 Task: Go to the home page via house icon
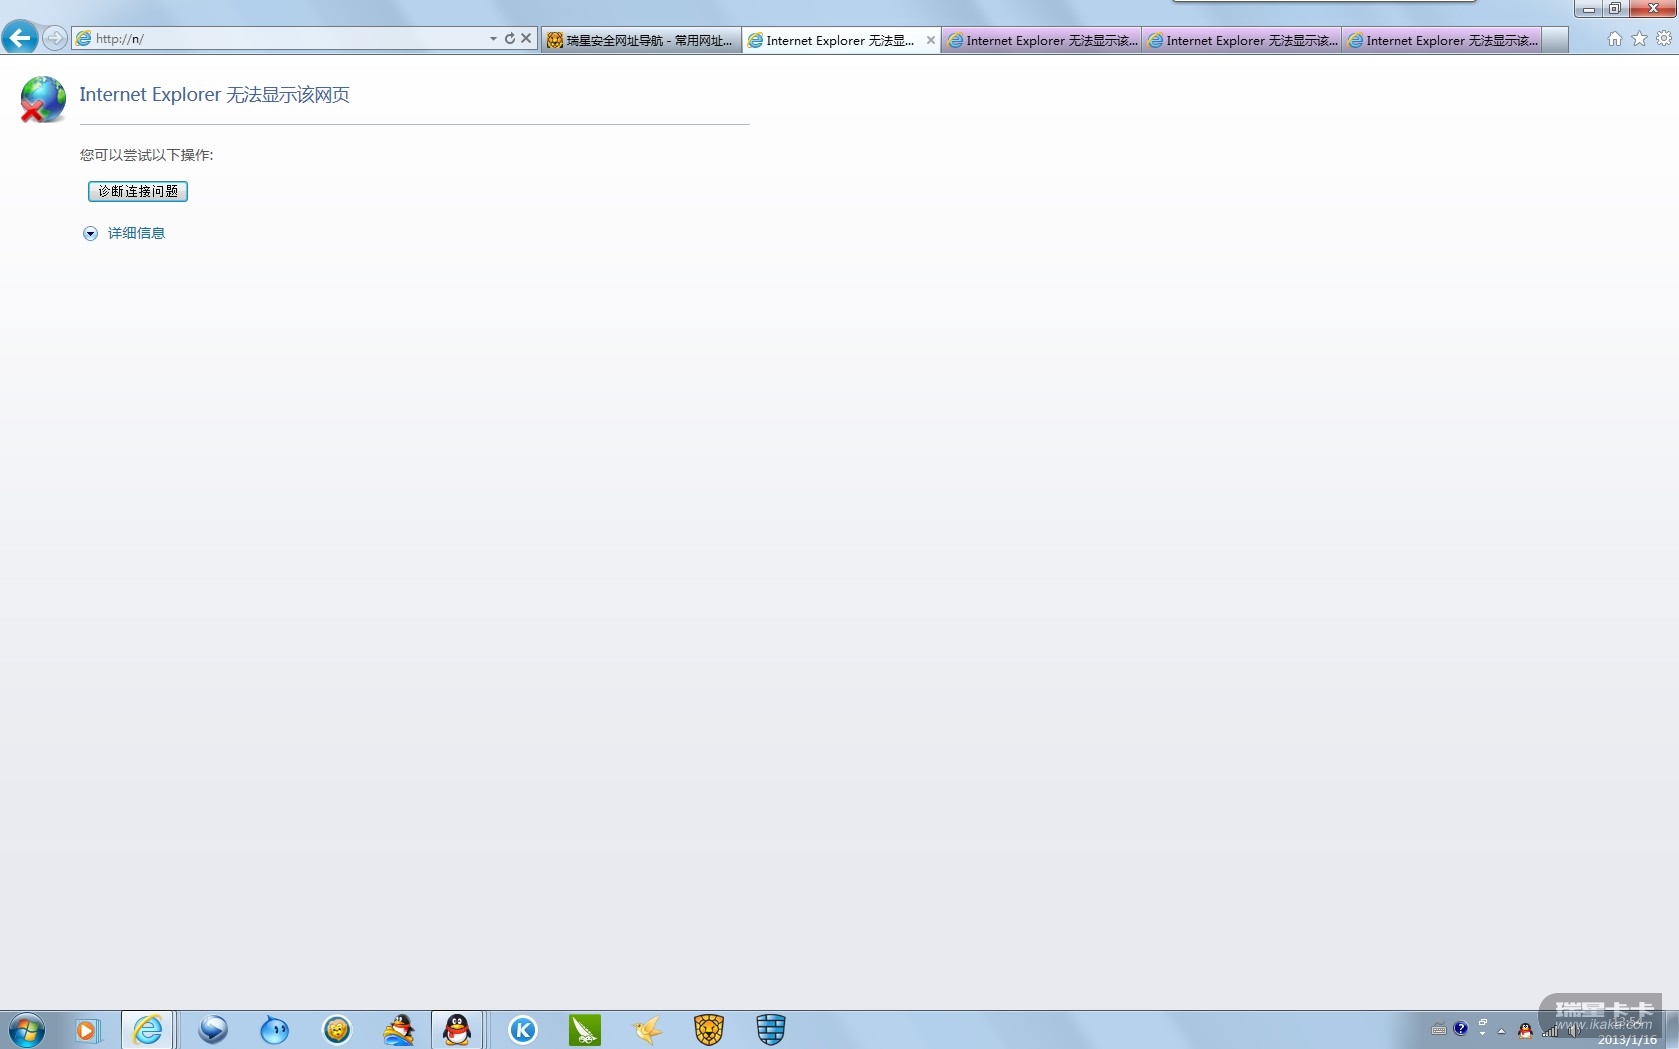1615,39
